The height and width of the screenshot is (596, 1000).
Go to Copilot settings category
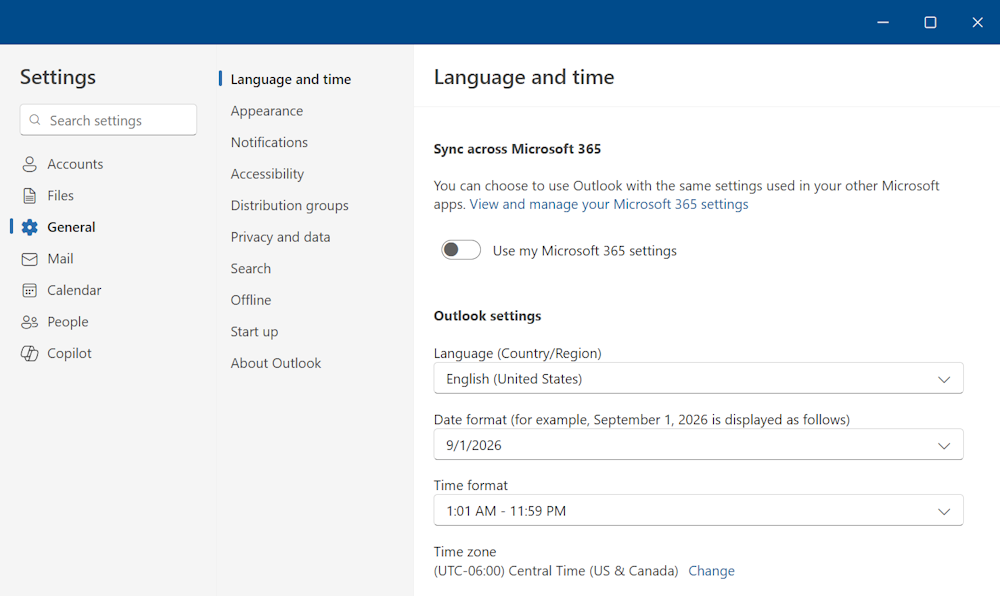click(x=70, y=353)
